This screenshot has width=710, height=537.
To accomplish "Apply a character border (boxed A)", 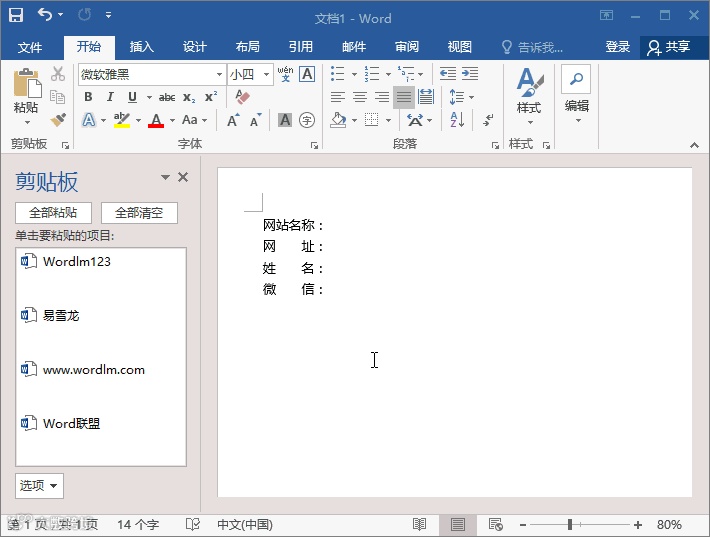I will [307, 74].
